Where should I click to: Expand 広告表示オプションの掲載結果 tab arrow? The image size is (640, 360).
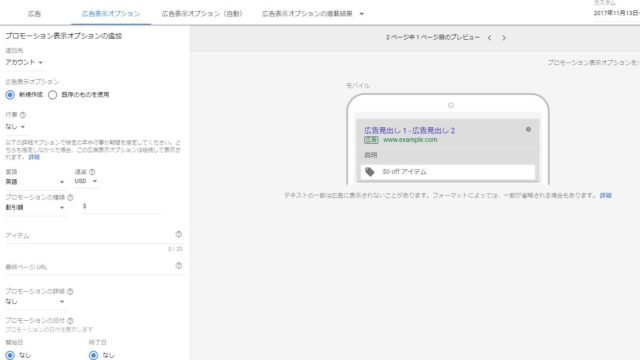[x=361, y=14]
